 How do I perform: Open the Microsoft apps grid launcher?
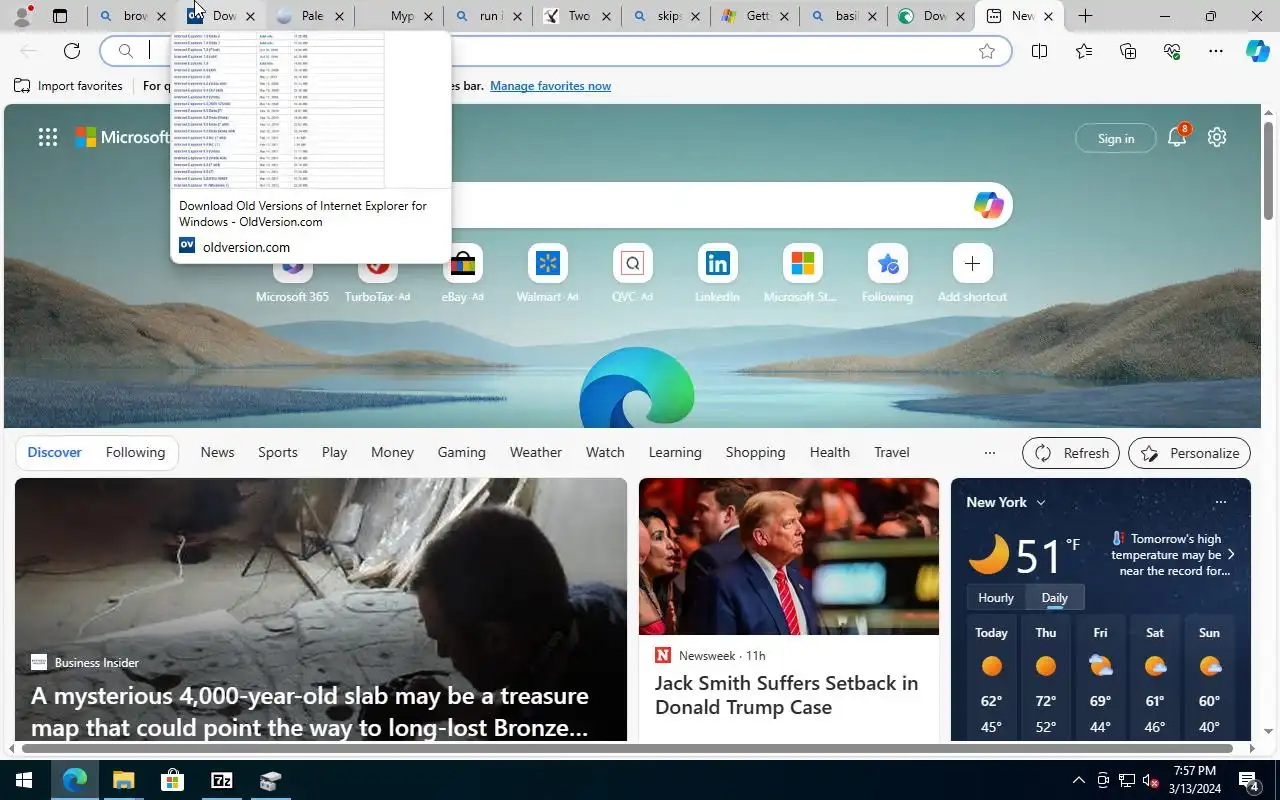click(48, 137)
